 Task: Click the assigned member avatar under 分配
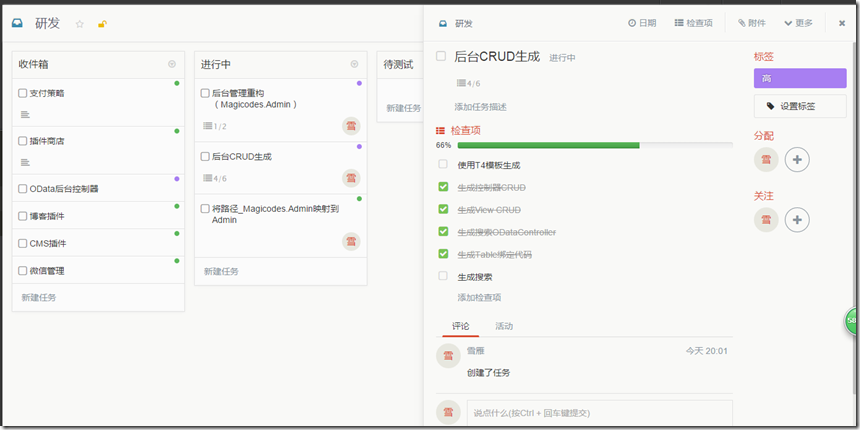[766, 160]
